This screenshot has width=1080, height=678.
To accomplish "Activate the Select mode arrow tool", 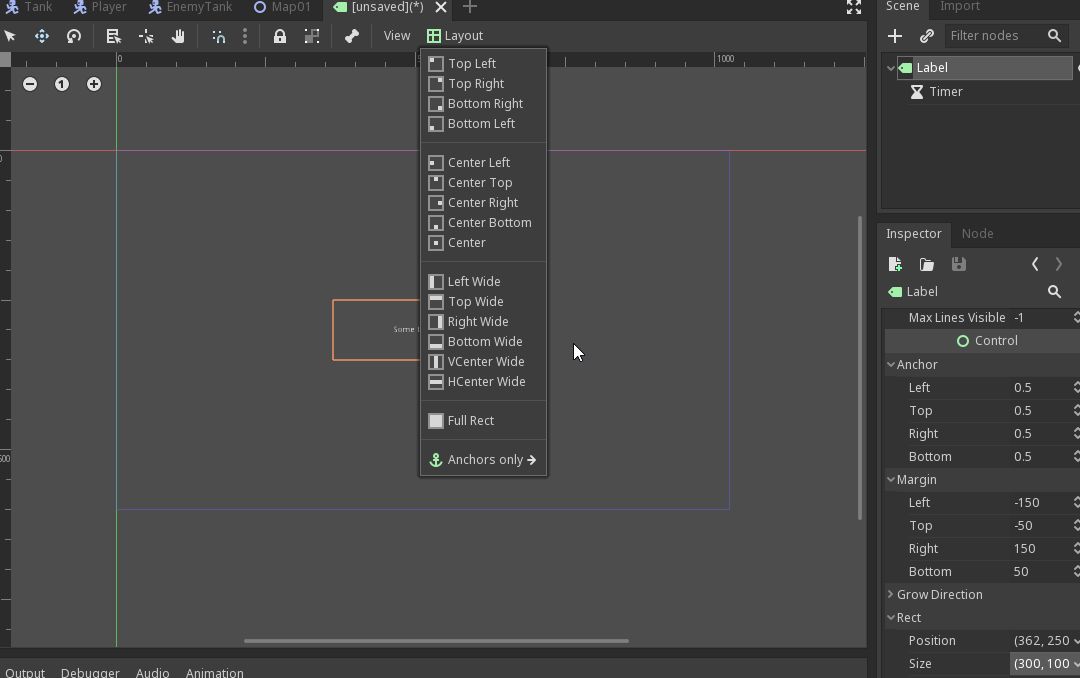I will pos(10,36).
